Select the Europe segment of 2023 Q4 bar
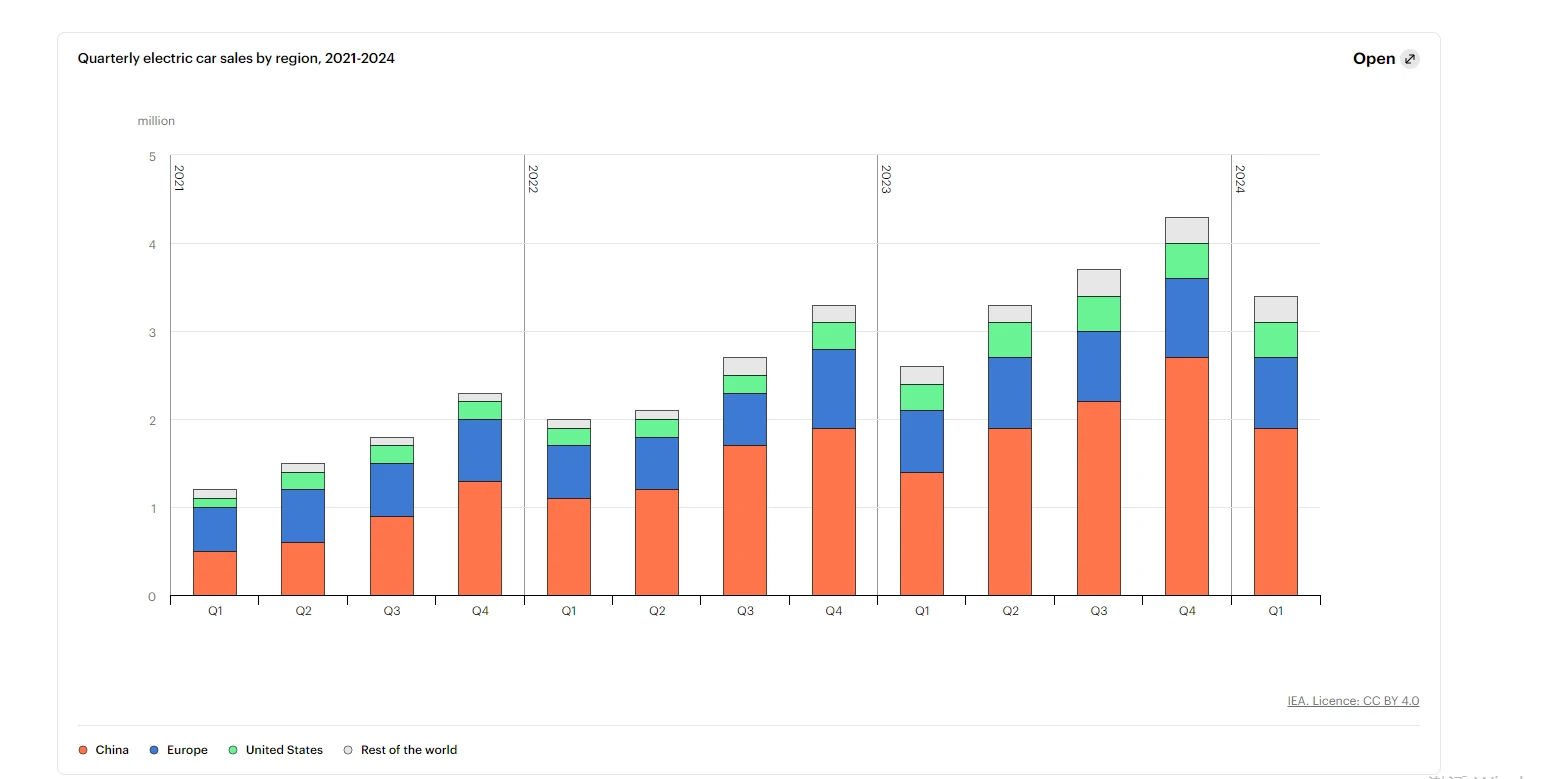 1187,318
